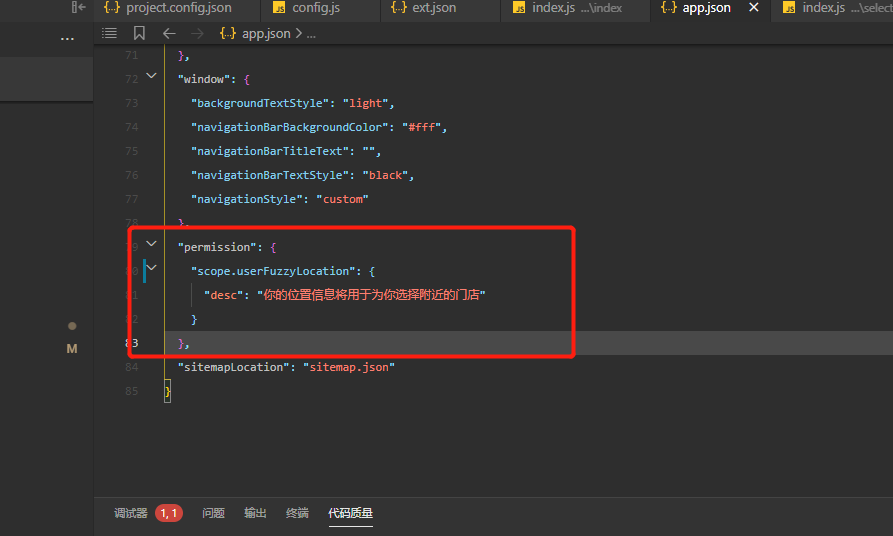Close the app.json tab

click(x=753, y=7)
